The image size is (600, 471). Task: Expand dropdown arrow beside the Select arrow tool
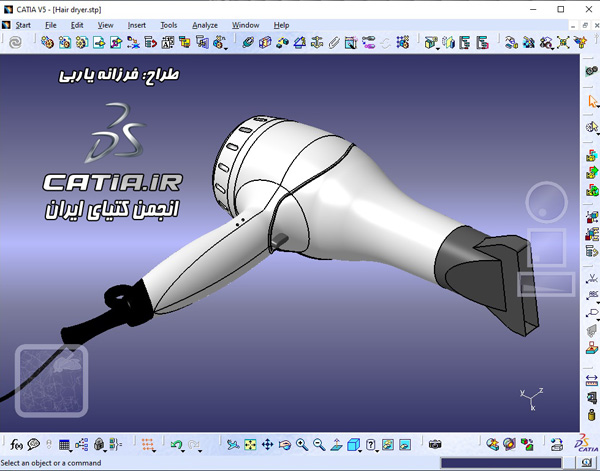597,108
